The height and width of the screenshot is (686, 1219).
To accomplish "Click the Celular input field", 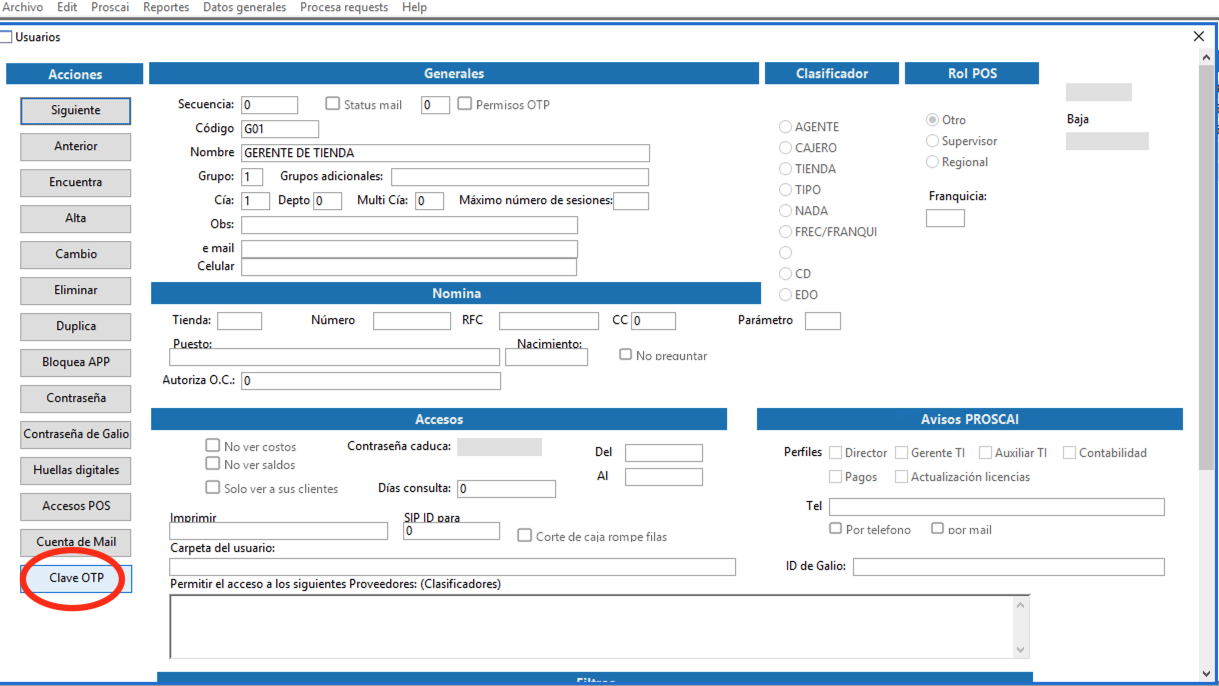I will pos(409,267).
